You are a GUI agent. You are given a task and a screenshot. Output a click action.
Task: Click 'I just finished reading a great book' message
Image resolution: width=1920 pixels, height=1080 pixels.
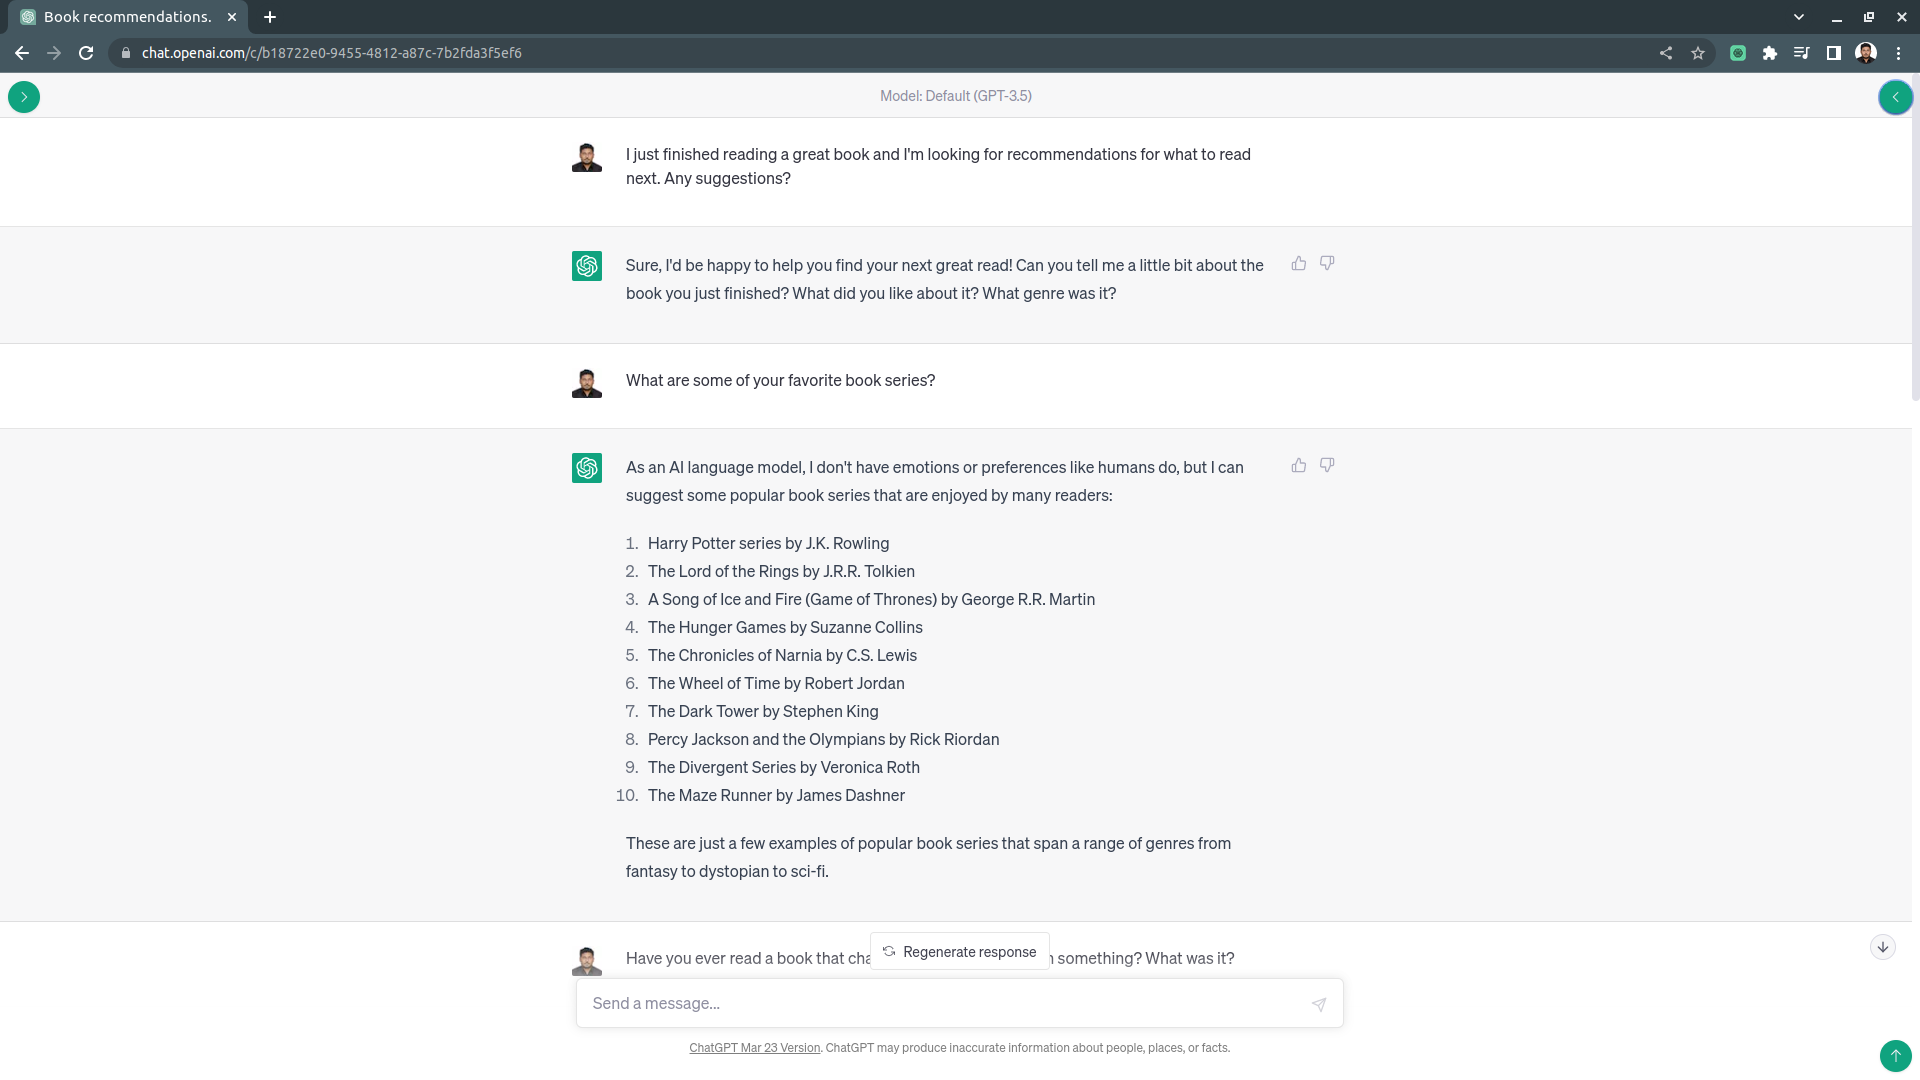click(x=938, y=166)
